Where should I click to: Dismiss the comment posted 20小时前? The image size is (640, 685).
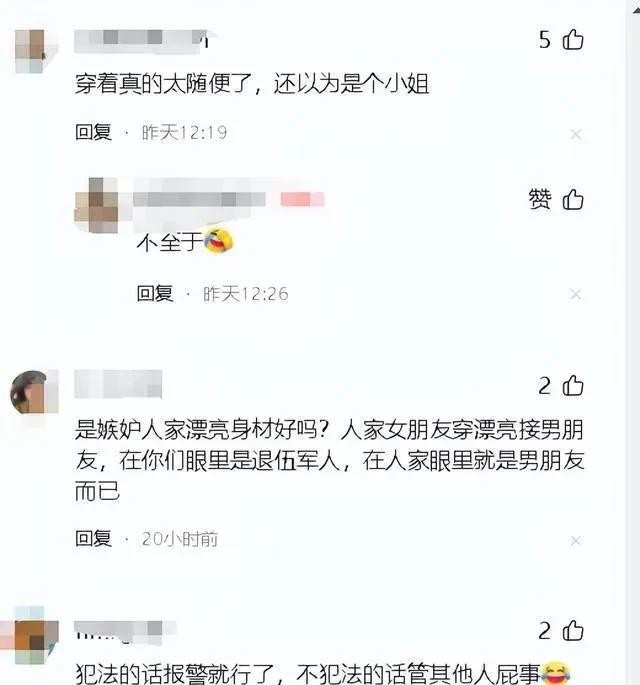[x=576, y=541]
